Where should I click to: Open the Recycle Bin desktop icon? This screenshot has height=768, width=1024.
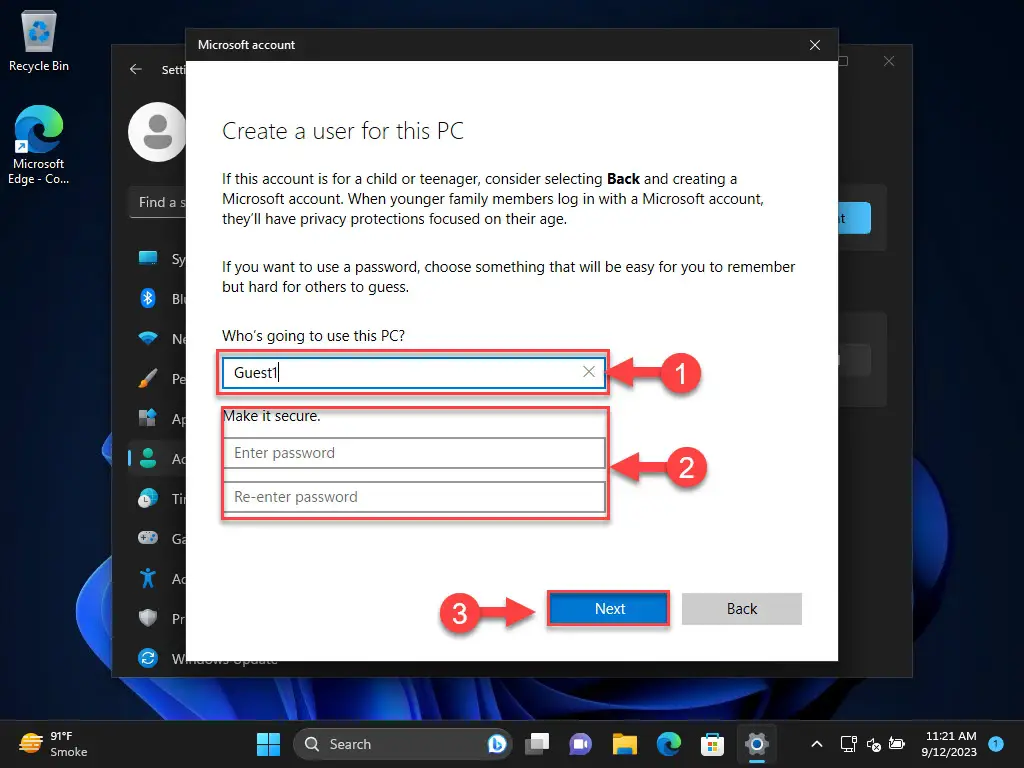pyautogui.click(x=39, y=40)
